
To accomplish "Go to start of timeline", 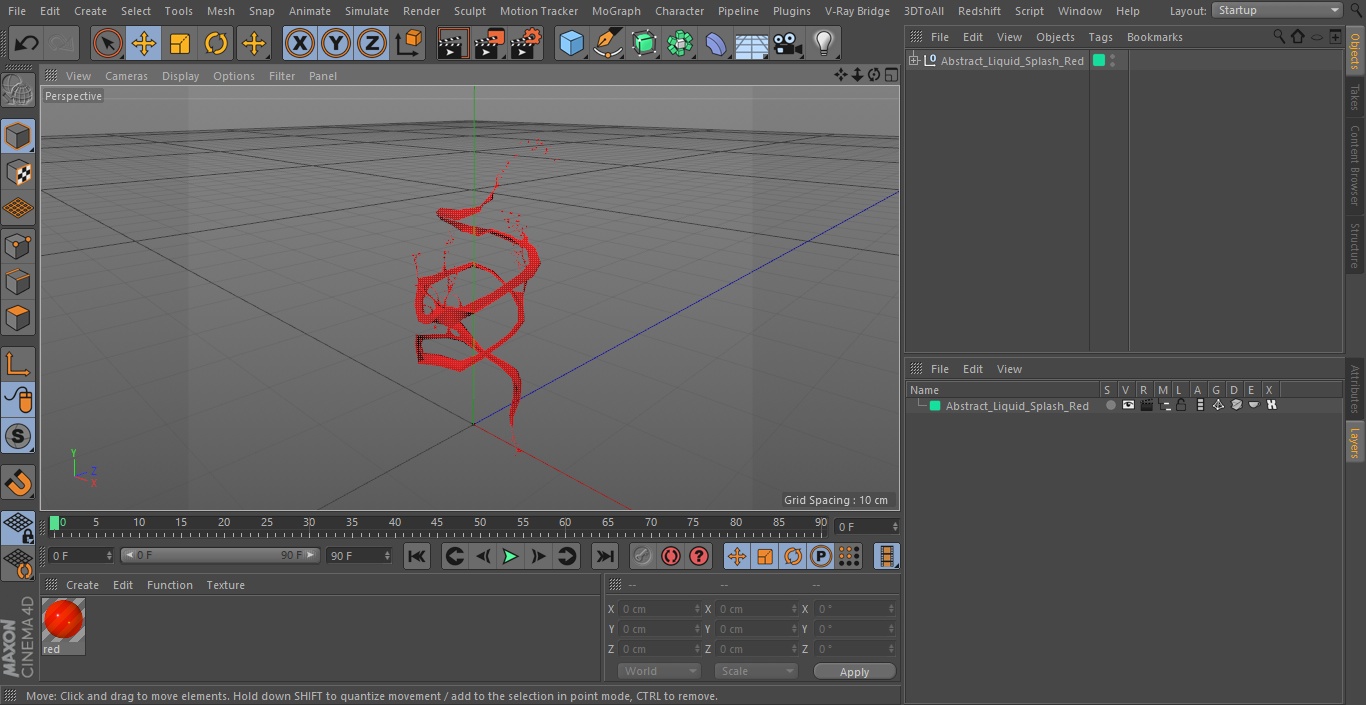I will 417,556.
